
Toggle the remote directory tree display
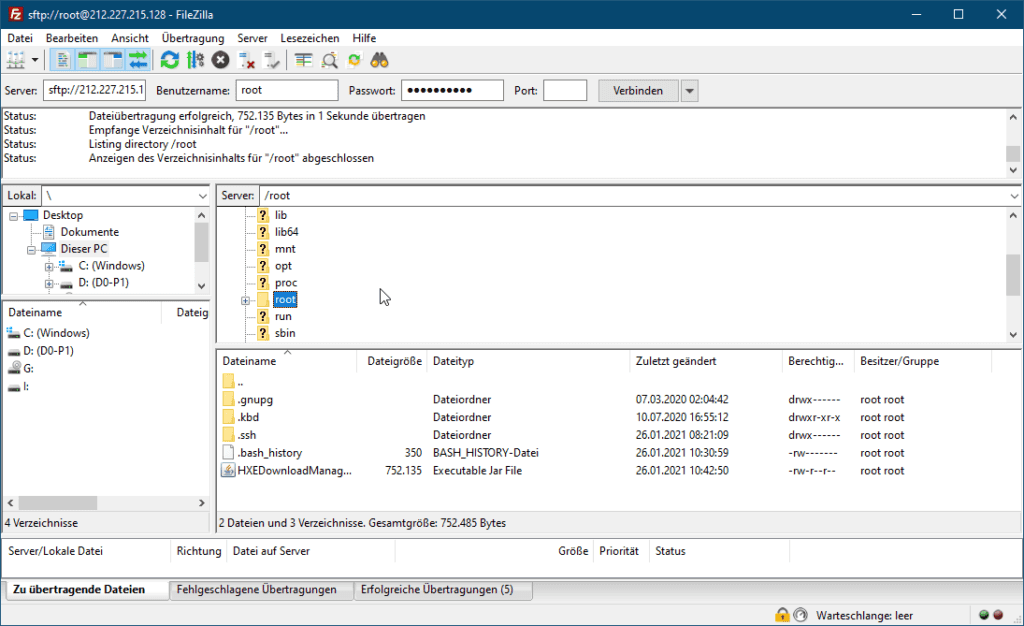pyautogui.click(x=113, y=61)
